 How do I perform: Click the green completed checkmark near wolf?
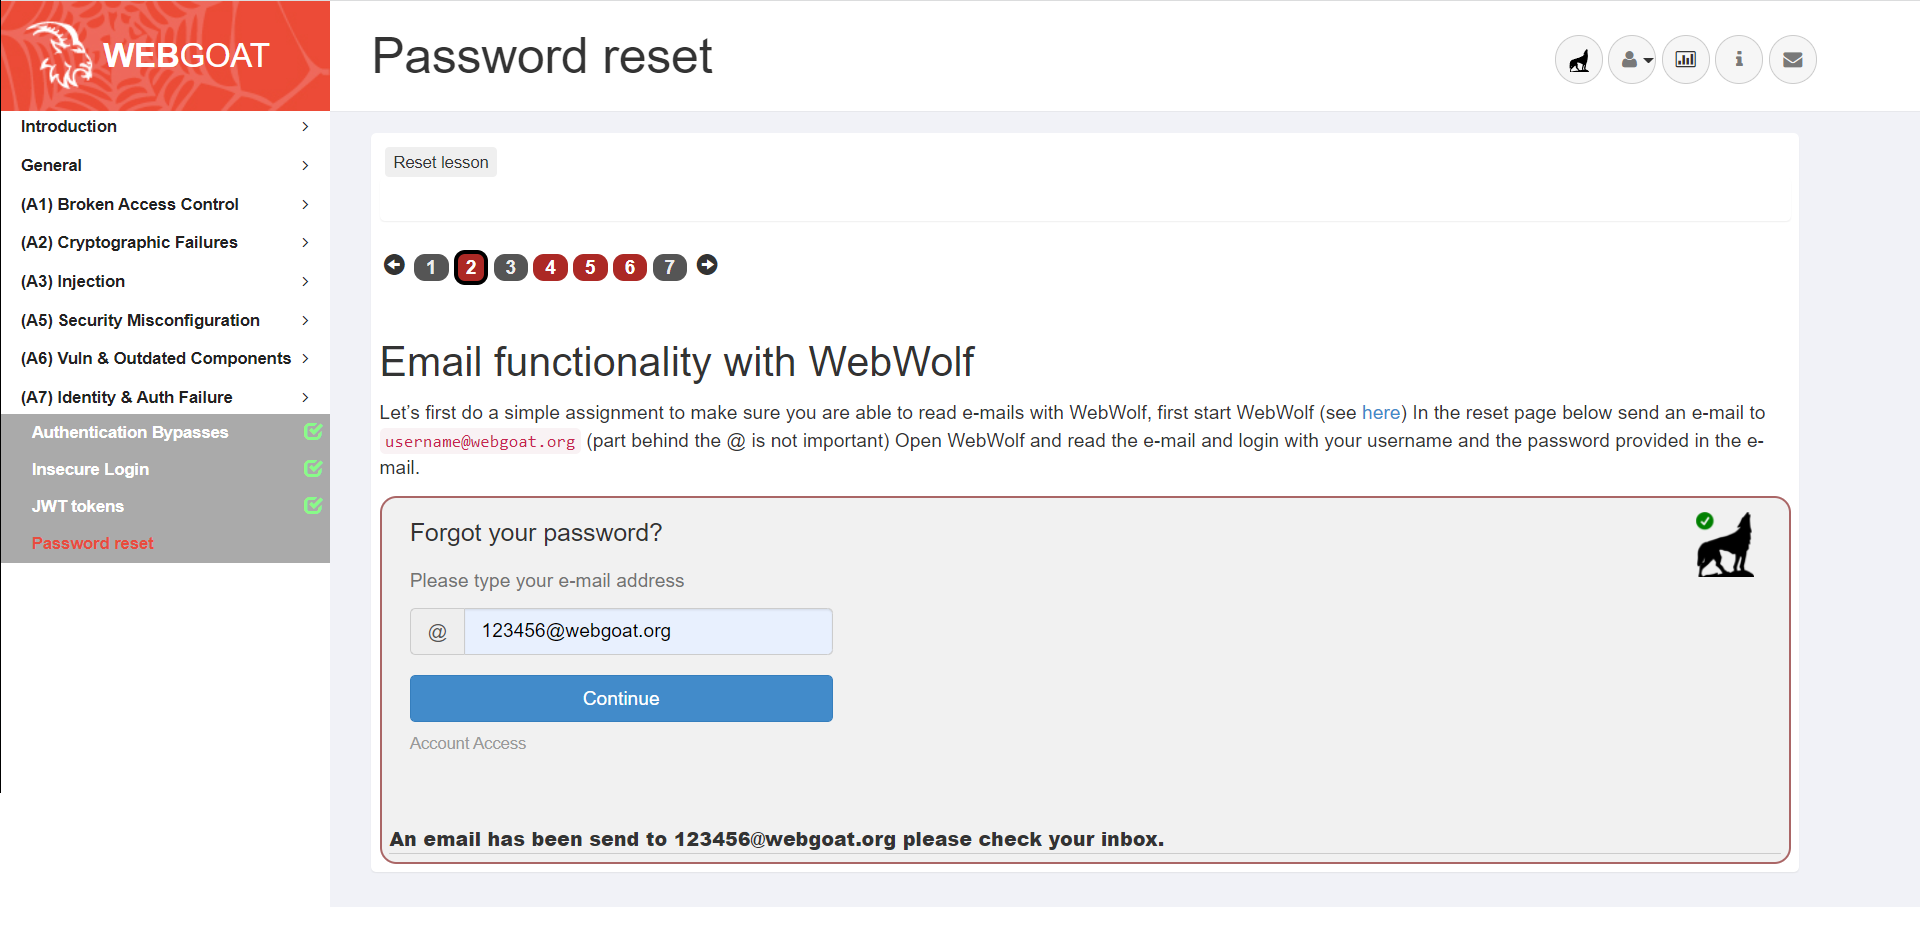click(1705, 520)
